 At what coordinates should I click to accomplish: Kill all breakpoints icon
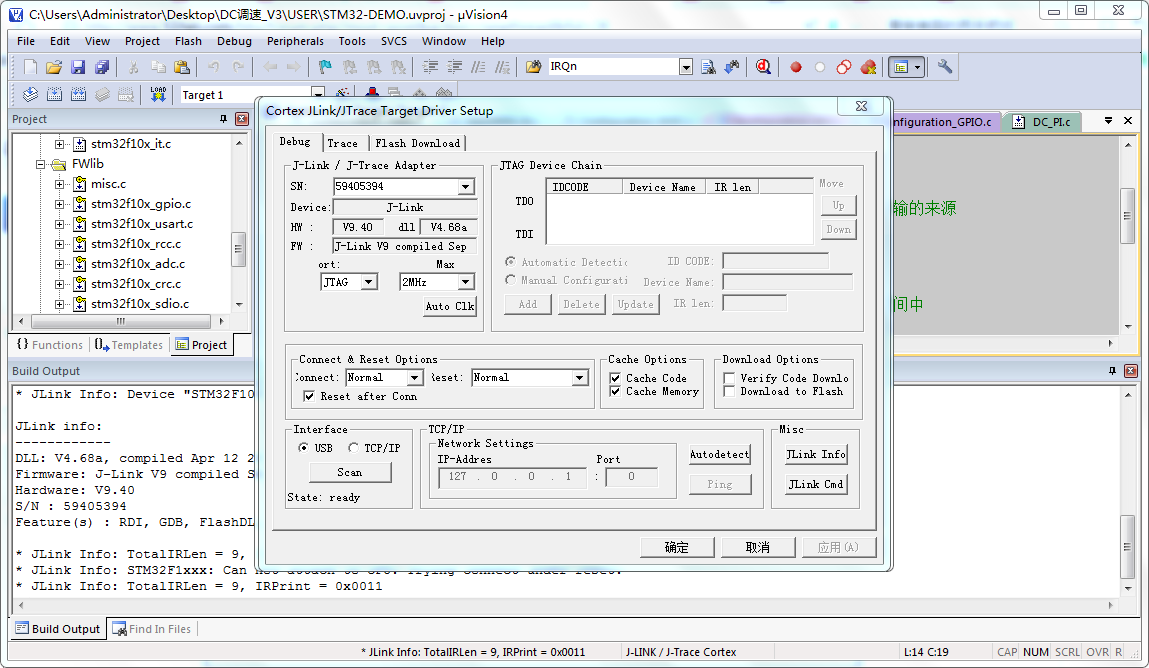pos(868,67)
